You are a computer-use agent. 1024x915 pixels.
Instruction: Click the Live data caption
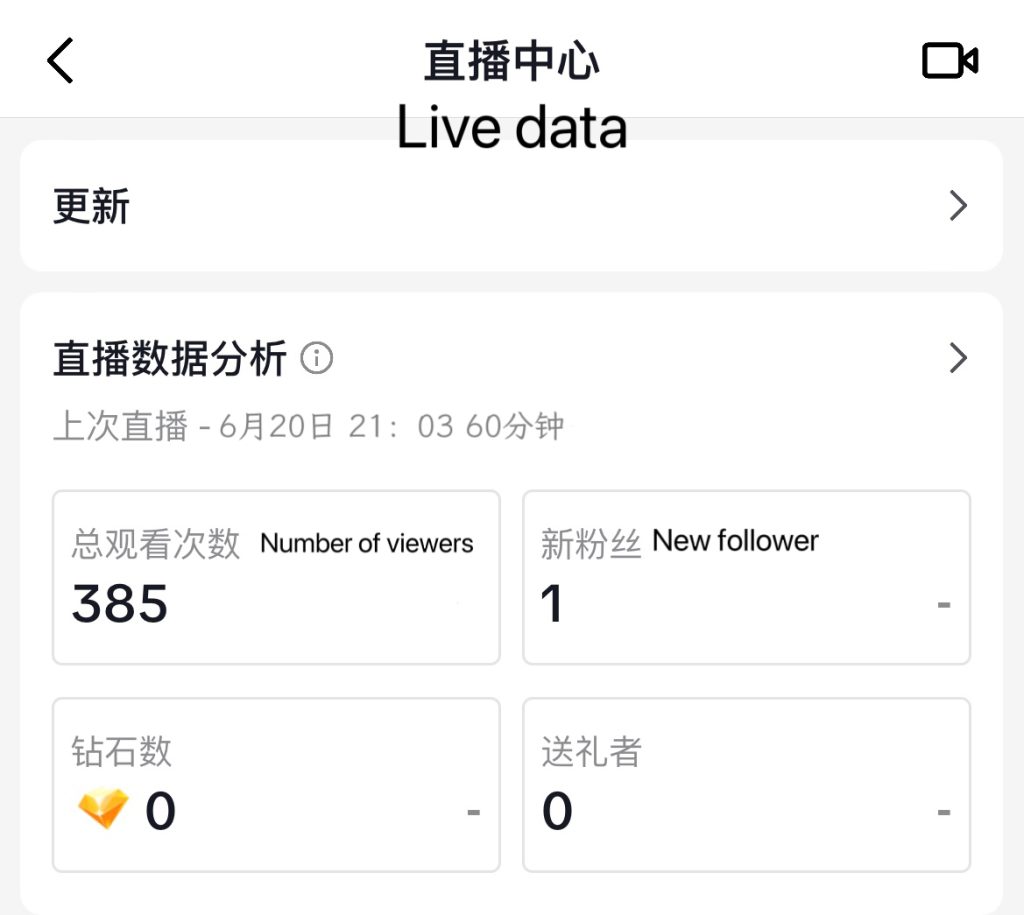[x=512, y=127]
